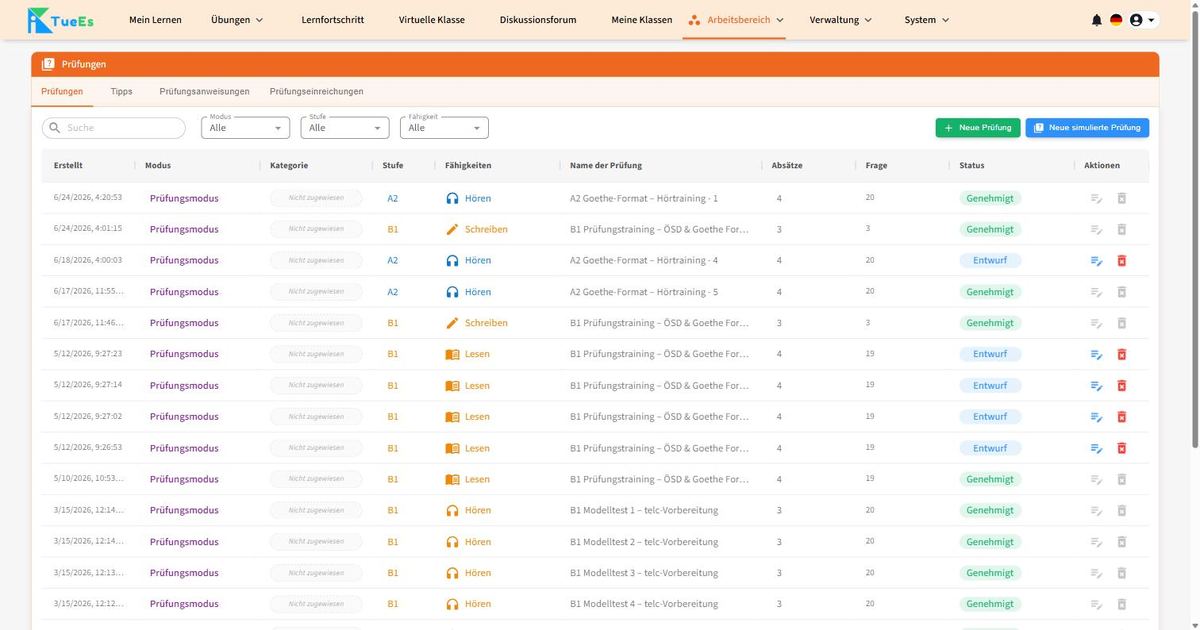Edit the draft exam created 5/12/2026, 9:27:14

tap(1097, 386)
